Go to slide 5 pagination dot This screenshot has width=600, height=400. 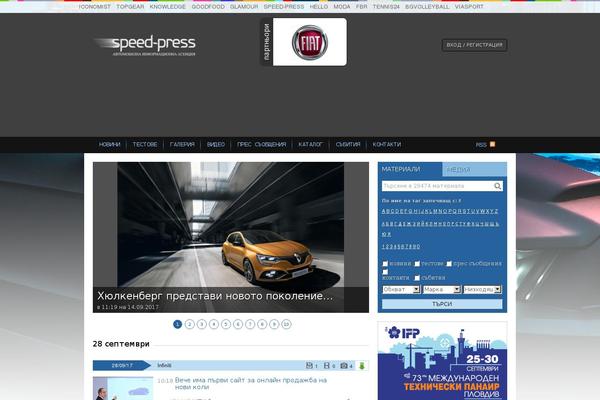(226, 324)
